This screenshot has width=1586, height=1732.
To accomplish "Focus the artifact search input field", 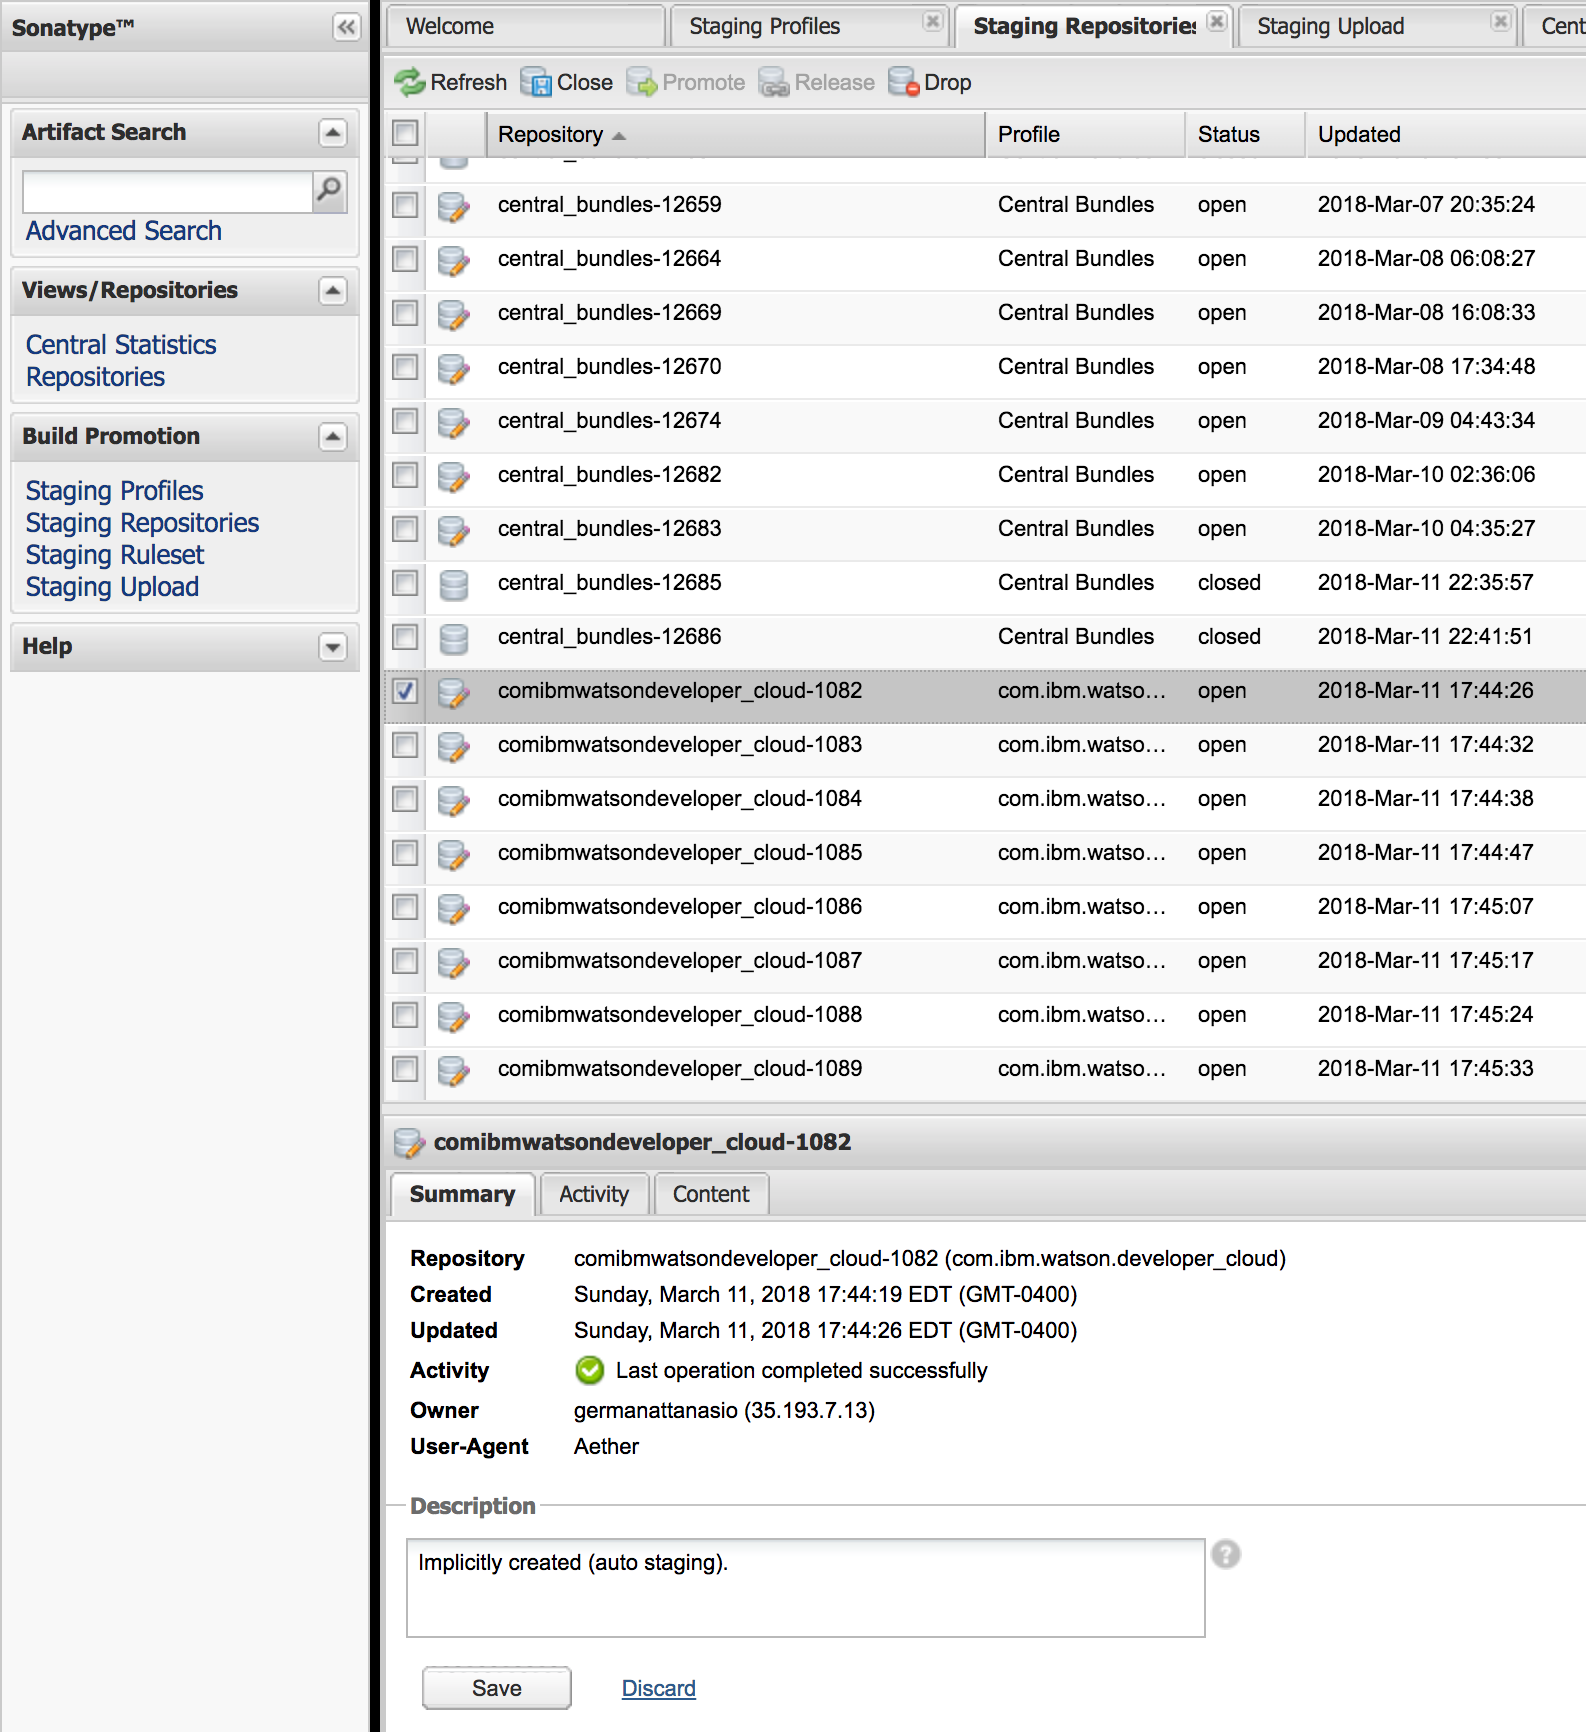I will 168,192.
